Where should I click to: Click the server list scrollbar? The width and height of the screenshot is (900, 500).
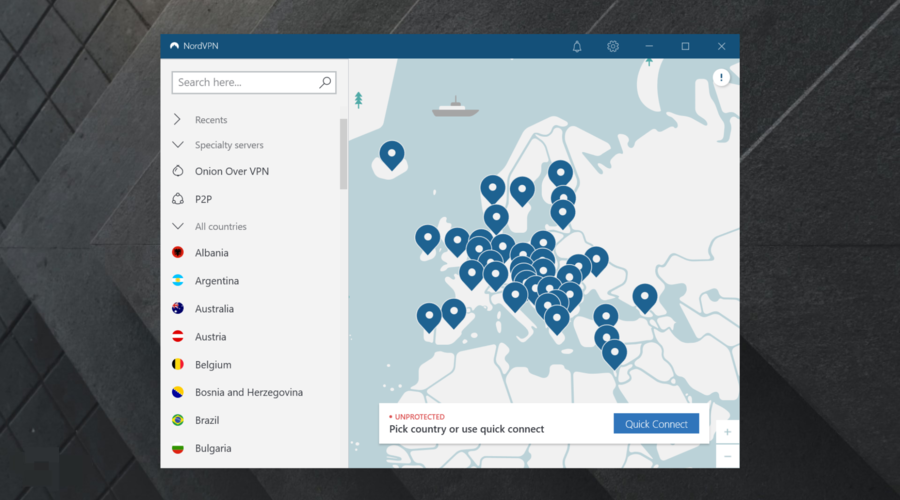click(343, 154)
